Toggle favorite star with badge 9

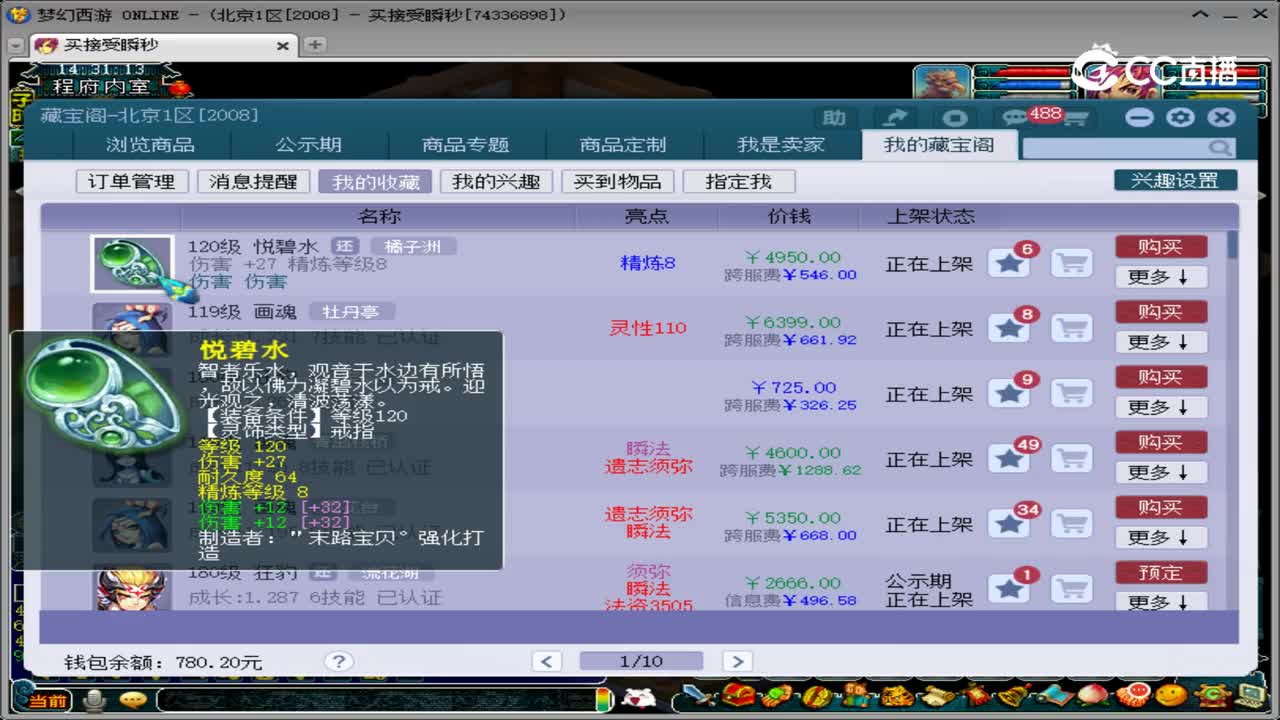click(x=1010, y=394)
